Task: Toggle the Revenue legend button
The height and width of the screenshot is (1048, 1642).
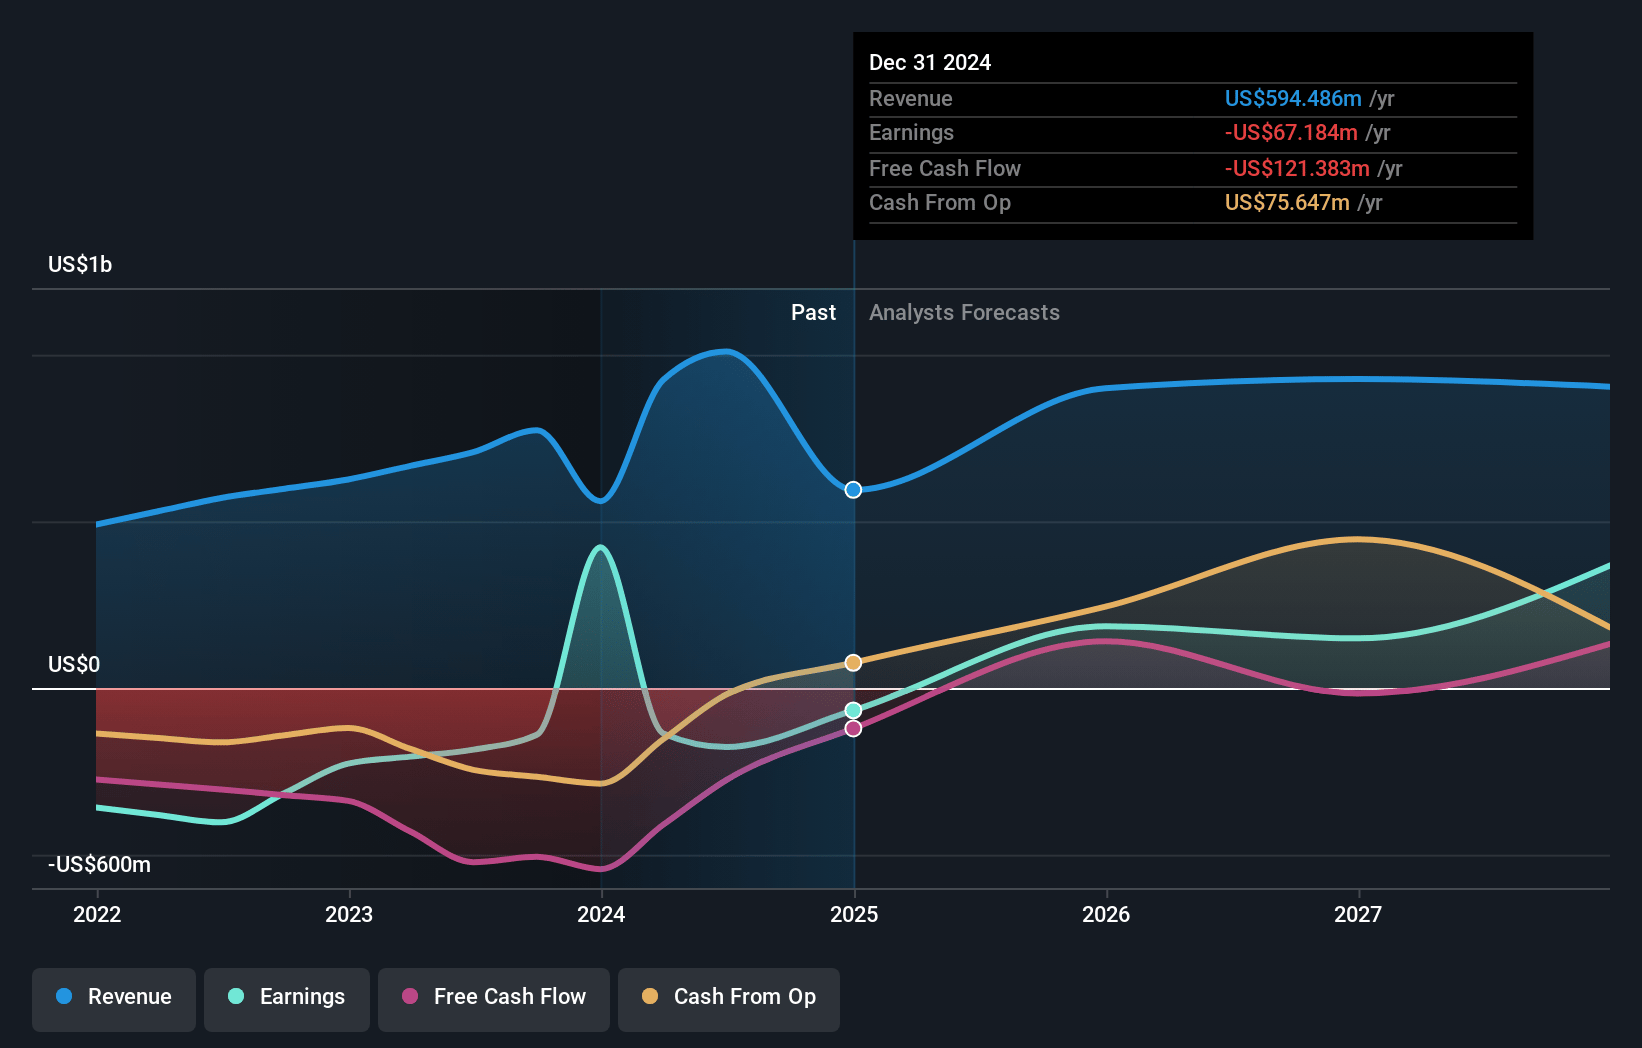Action: tap(114, 999)
